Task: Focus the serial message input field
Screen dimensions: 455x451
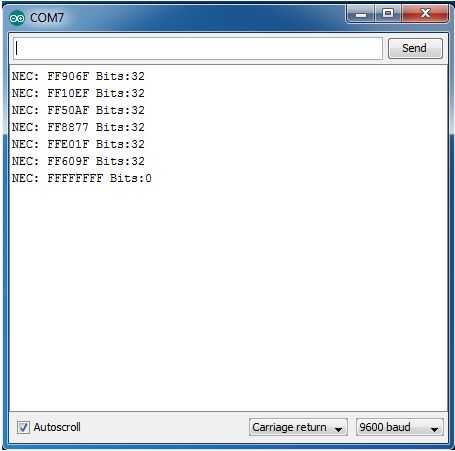Action: [x=198, y=48]
